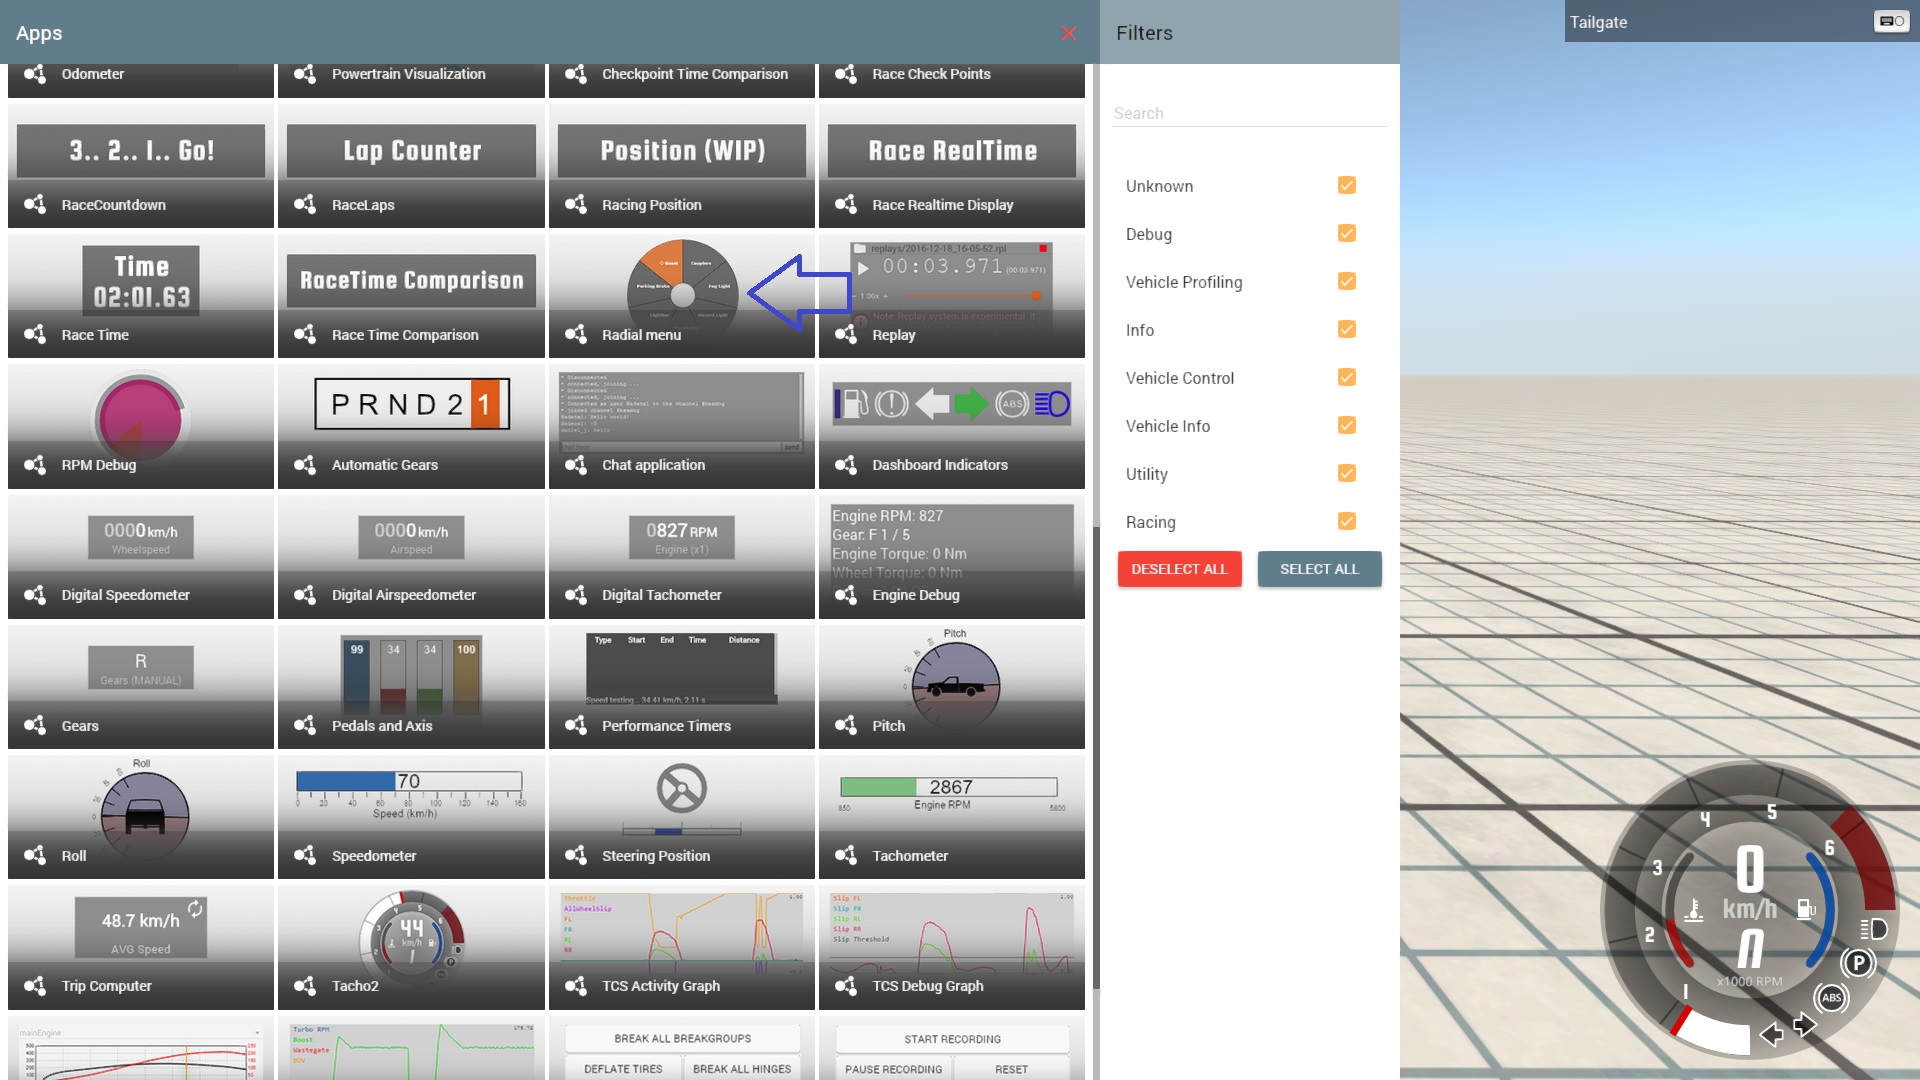
Task: Click the app icon beside Pitch
Action: click(x=845, y=725)
